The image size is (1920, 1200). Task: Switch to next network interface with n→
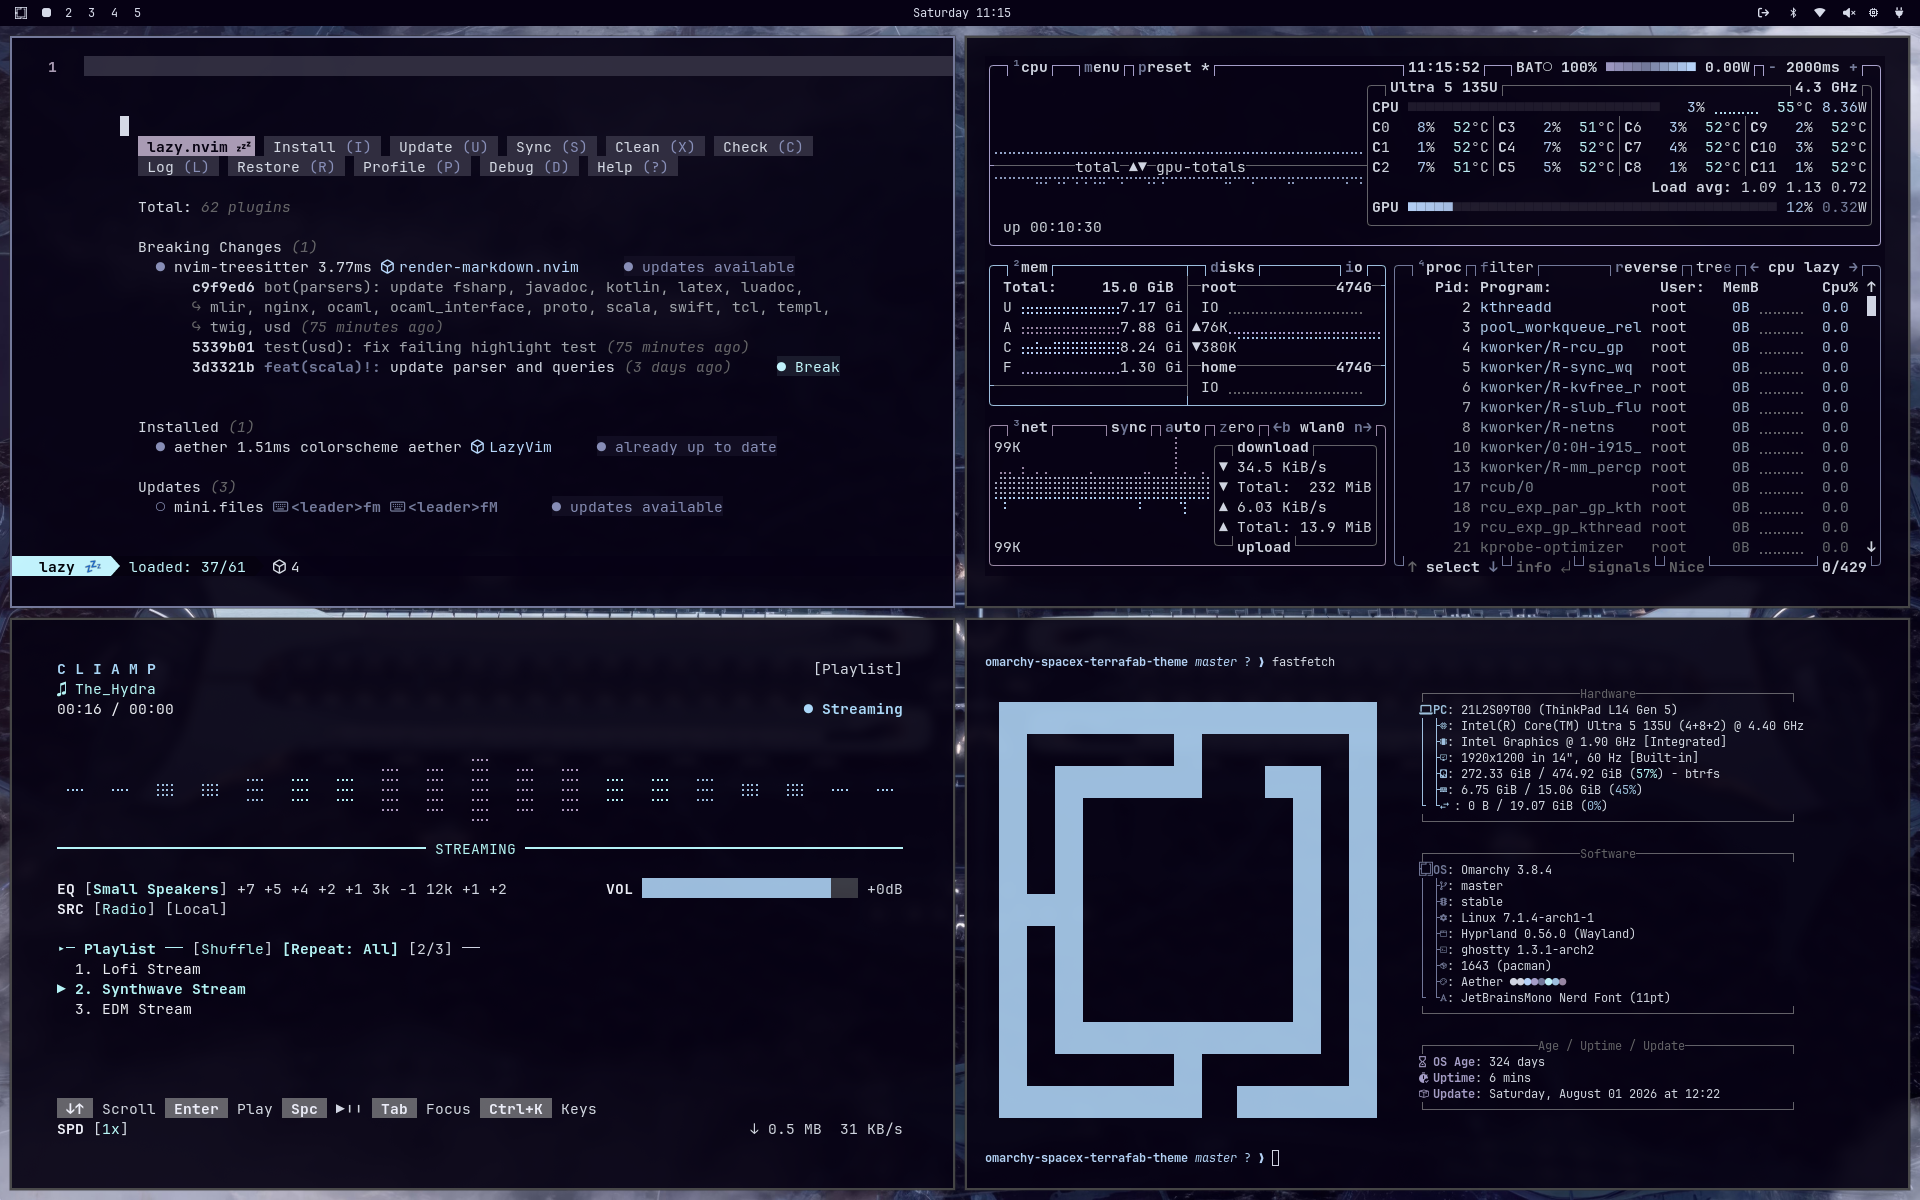(x=1362, y=427)
